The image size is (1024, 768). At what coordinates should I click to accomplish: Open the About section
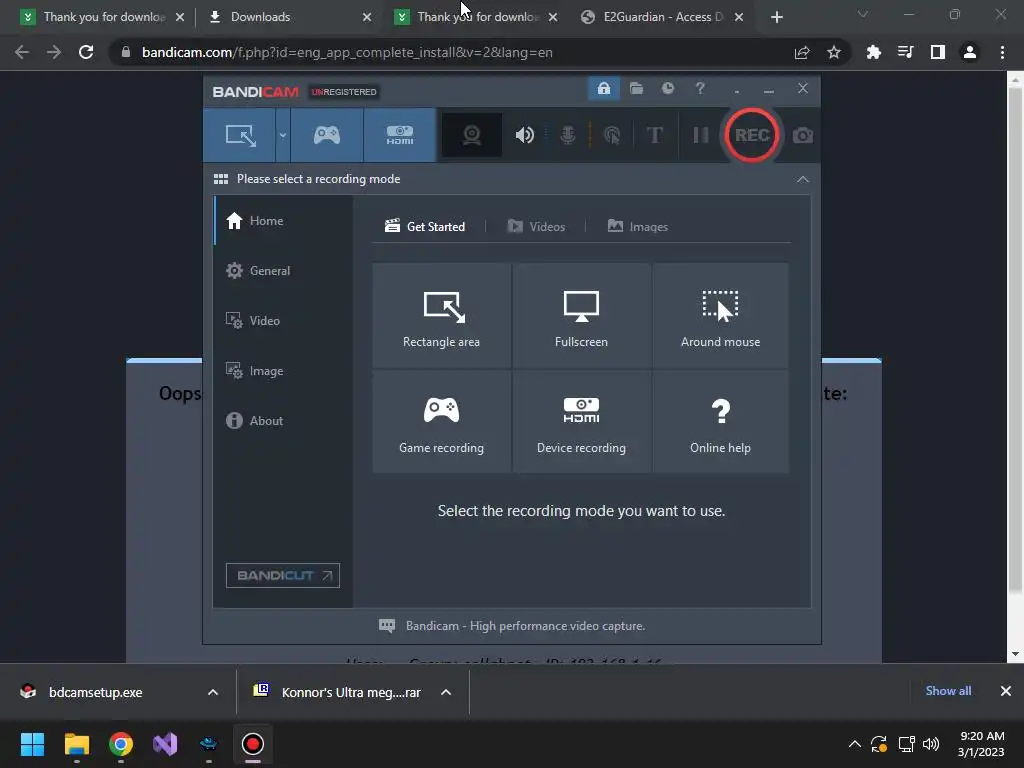point(283,421)
